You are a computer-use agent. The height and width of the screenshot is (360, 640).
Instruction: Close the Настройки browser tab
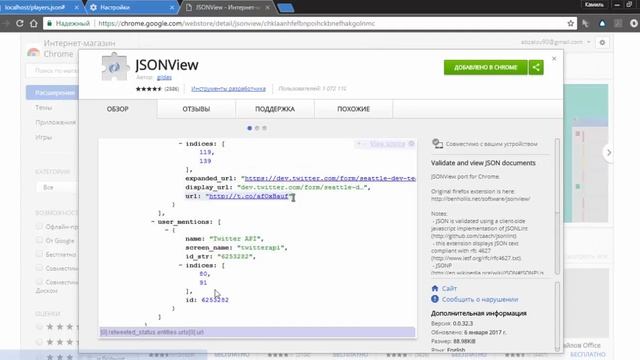pyautogui.click(x=172, y=7)
